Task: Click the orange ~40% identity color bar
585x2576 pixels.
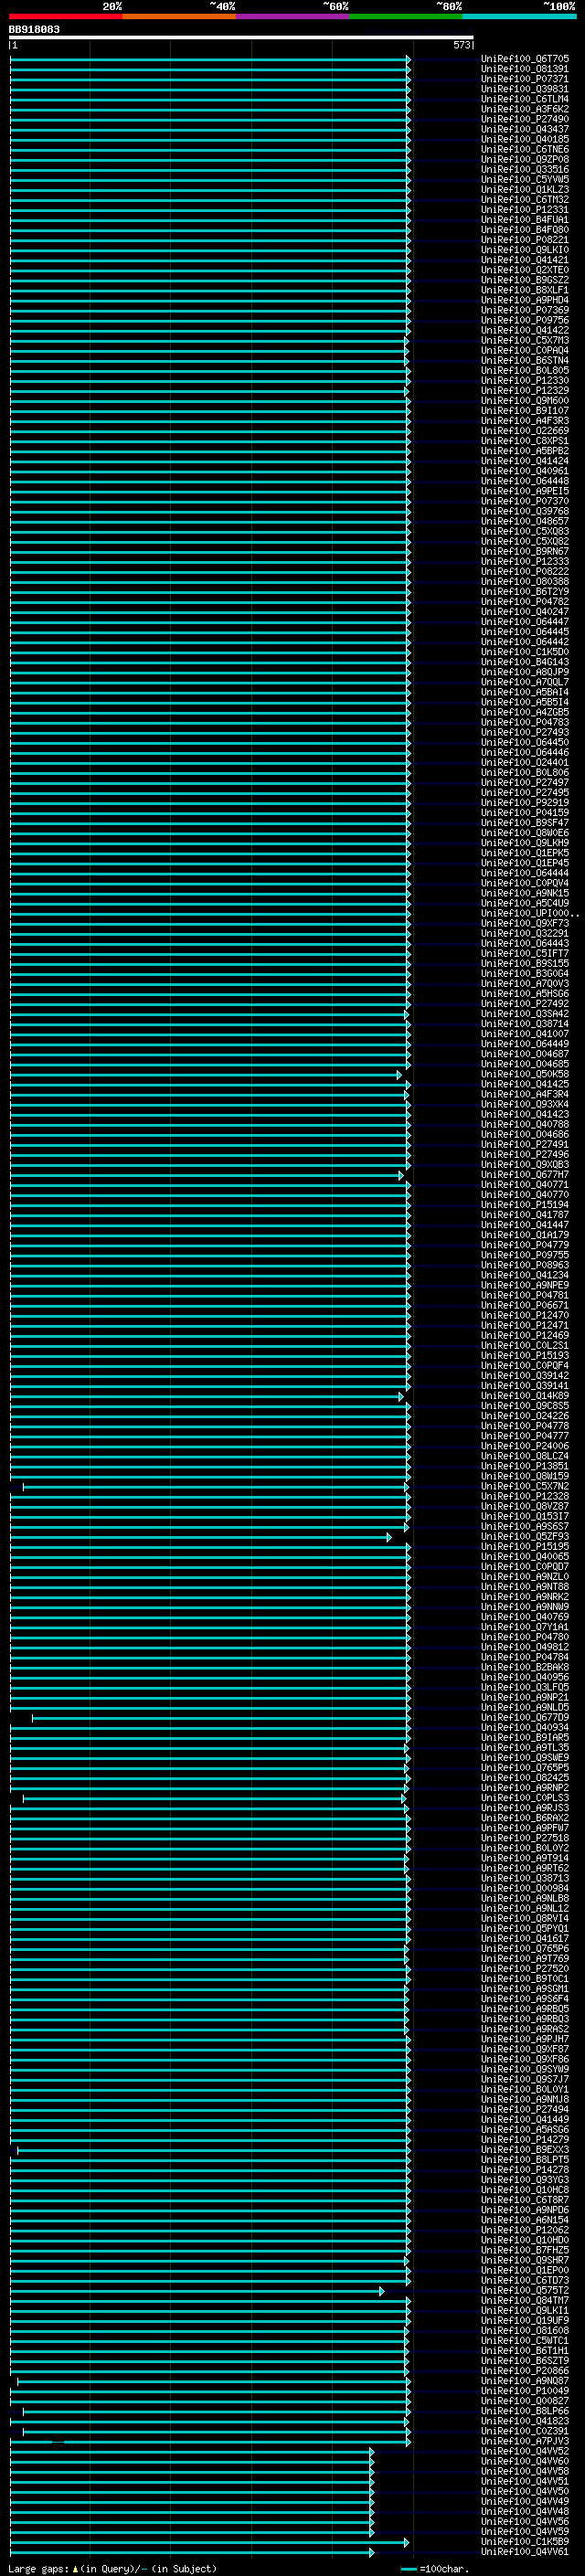Action: (179, 16)
